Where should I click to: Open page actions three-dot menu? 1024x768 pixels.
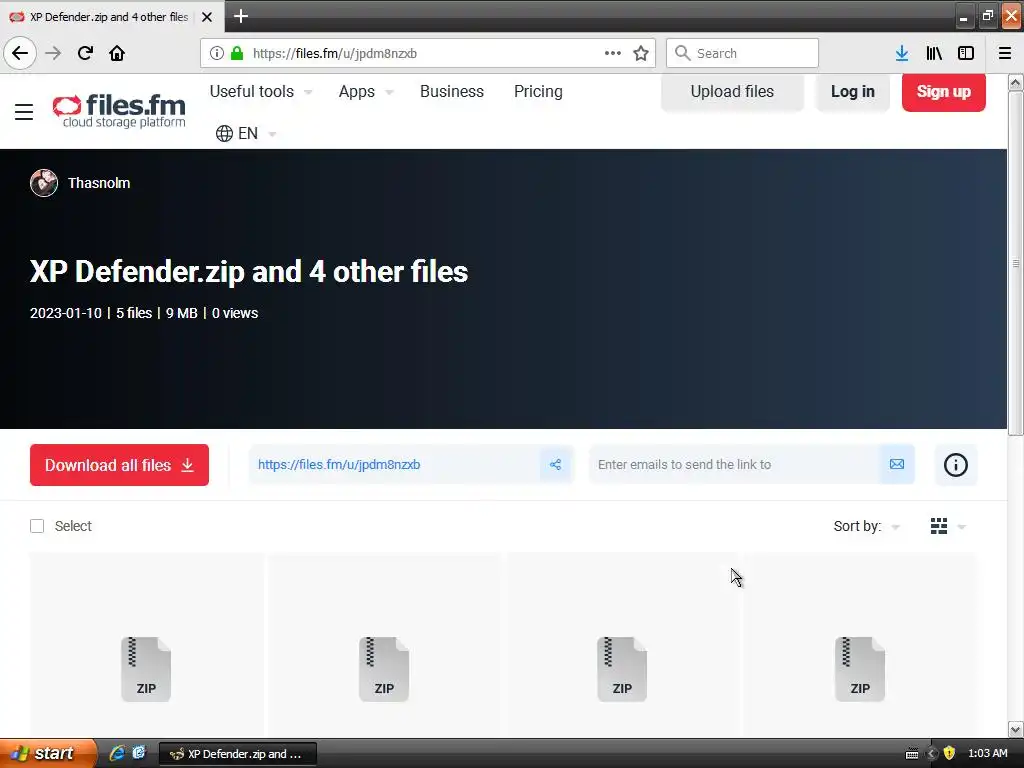click(x=613, y=53)
